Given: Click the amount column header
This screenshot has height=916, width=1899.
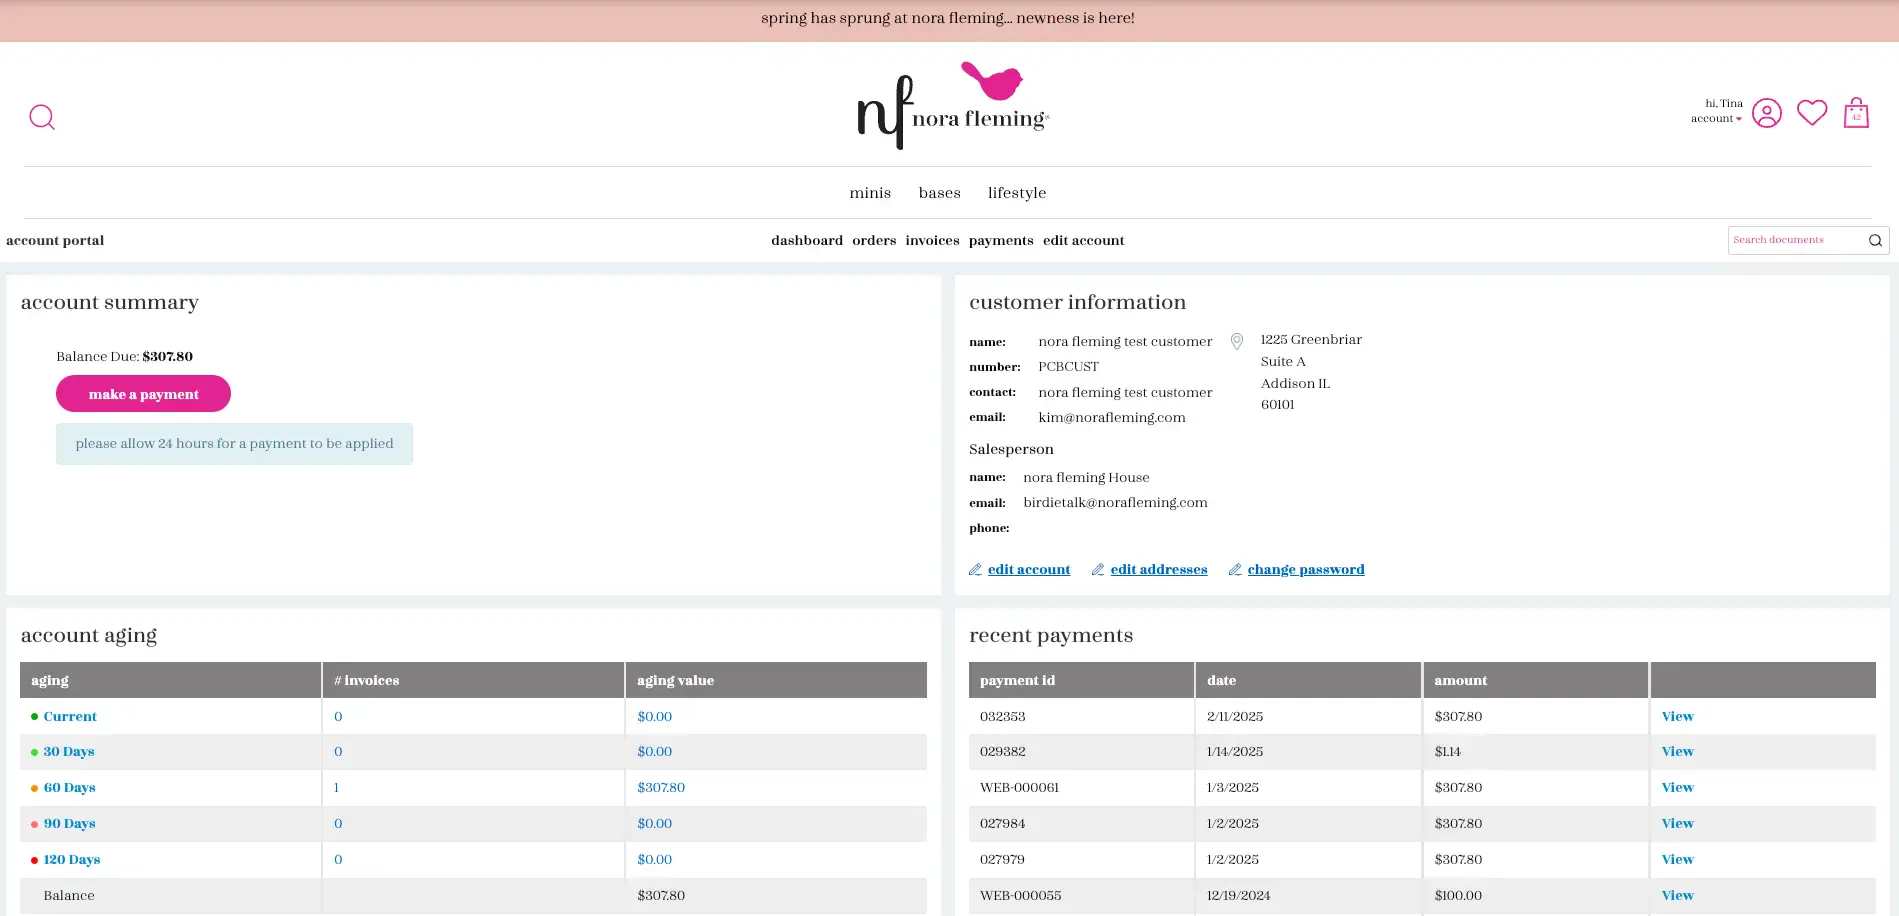Looking at the screenshot, I should click(x=1535, y=680).
